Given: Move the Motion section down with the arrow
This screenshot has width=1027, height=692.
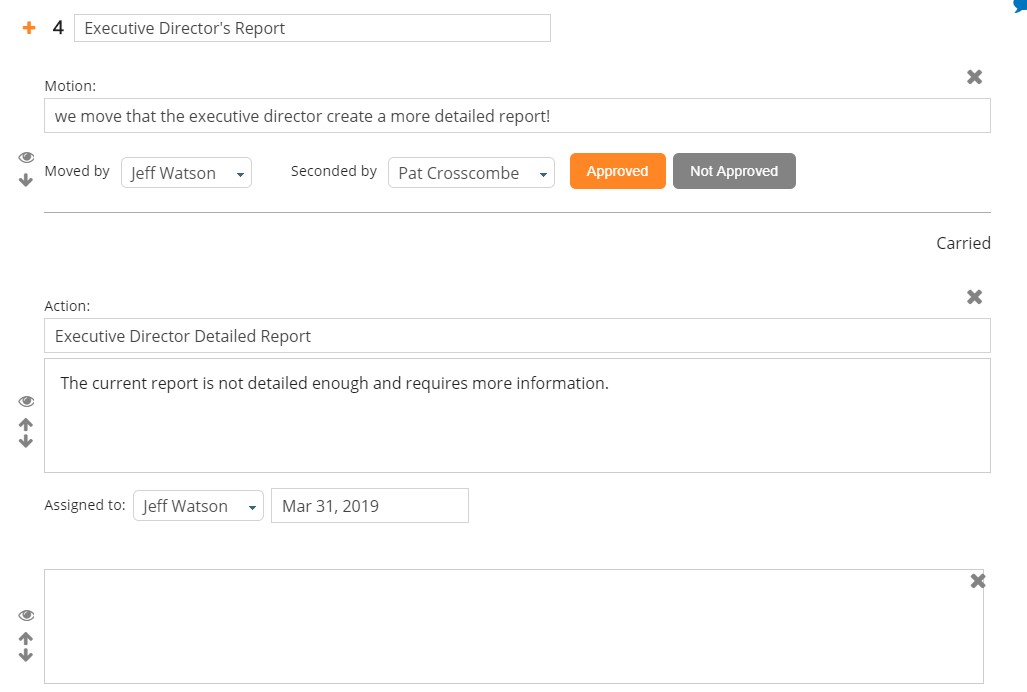Looking at the screenshot, I should pos(26,180).
